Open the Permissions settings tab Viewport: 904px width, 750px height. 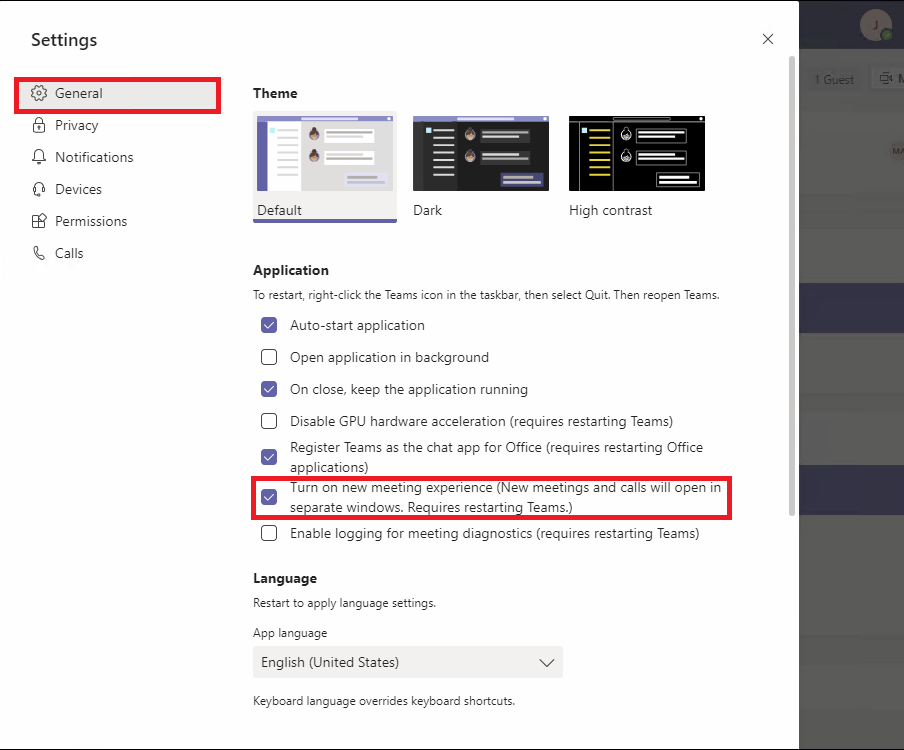click(x=118, y=221)
